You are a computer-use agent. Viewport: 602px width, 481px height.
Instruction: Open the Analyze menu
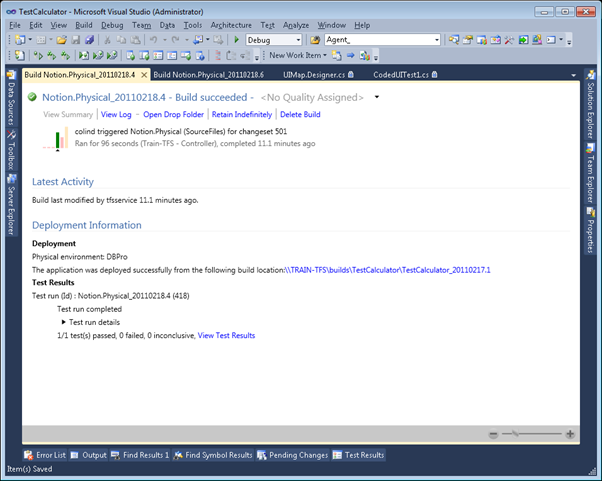point(296,25)
